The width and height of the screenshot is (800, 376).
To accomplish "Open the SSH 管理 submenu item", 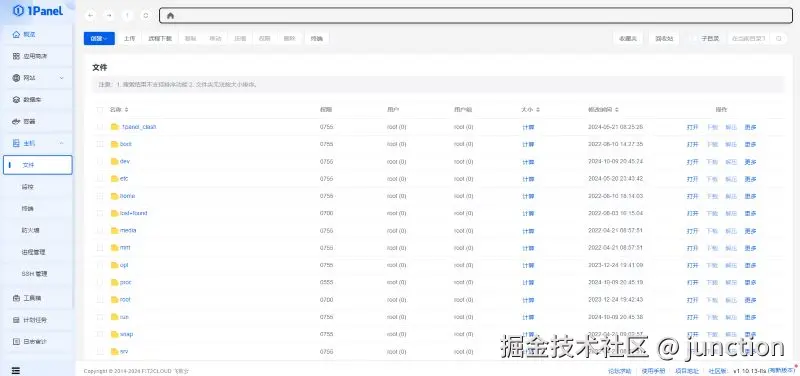I will 38,273.
